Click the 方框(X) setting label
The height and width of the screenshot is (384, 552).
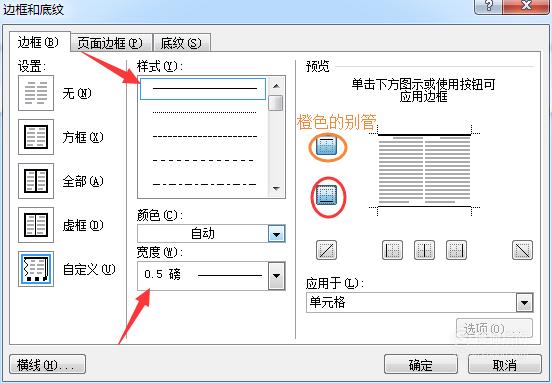[83, 137]
